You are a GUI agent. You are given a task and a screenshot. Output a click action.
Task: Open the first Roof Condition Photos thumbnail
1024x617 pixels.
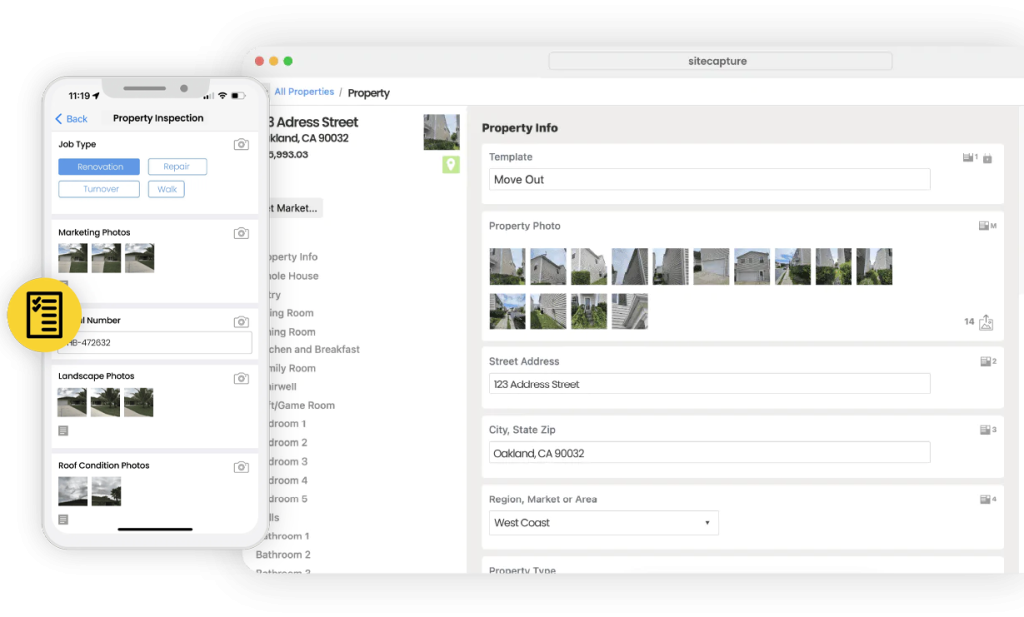click(72, 491)
